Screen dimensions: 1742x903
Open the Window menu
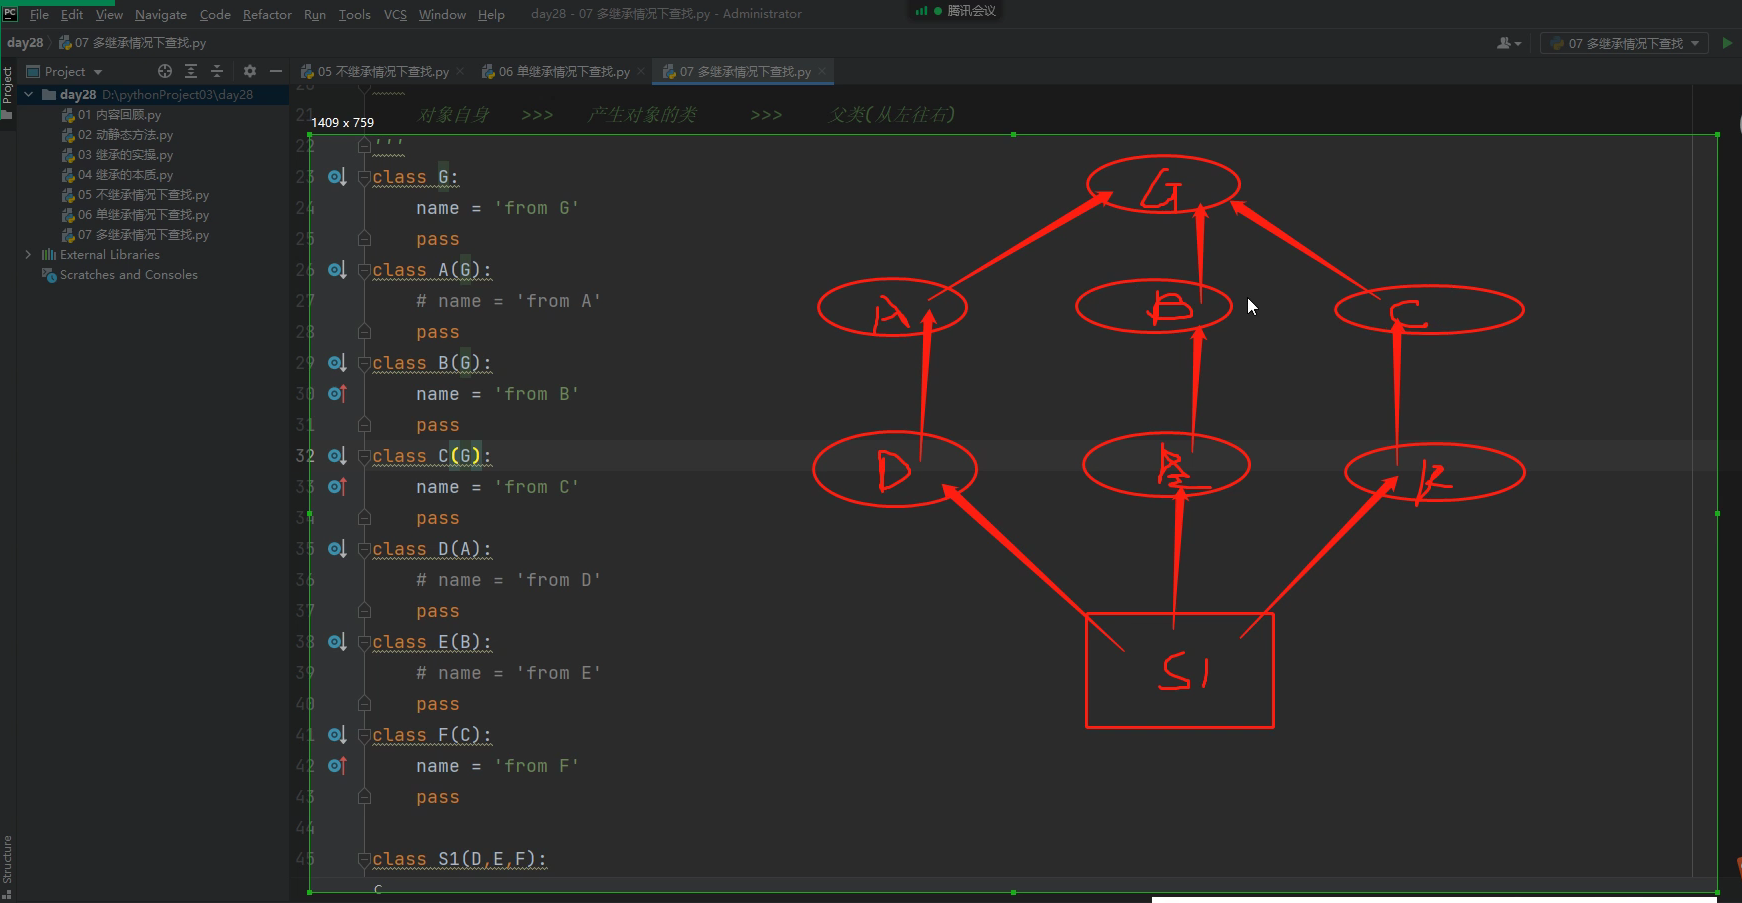tap(442, 14)
